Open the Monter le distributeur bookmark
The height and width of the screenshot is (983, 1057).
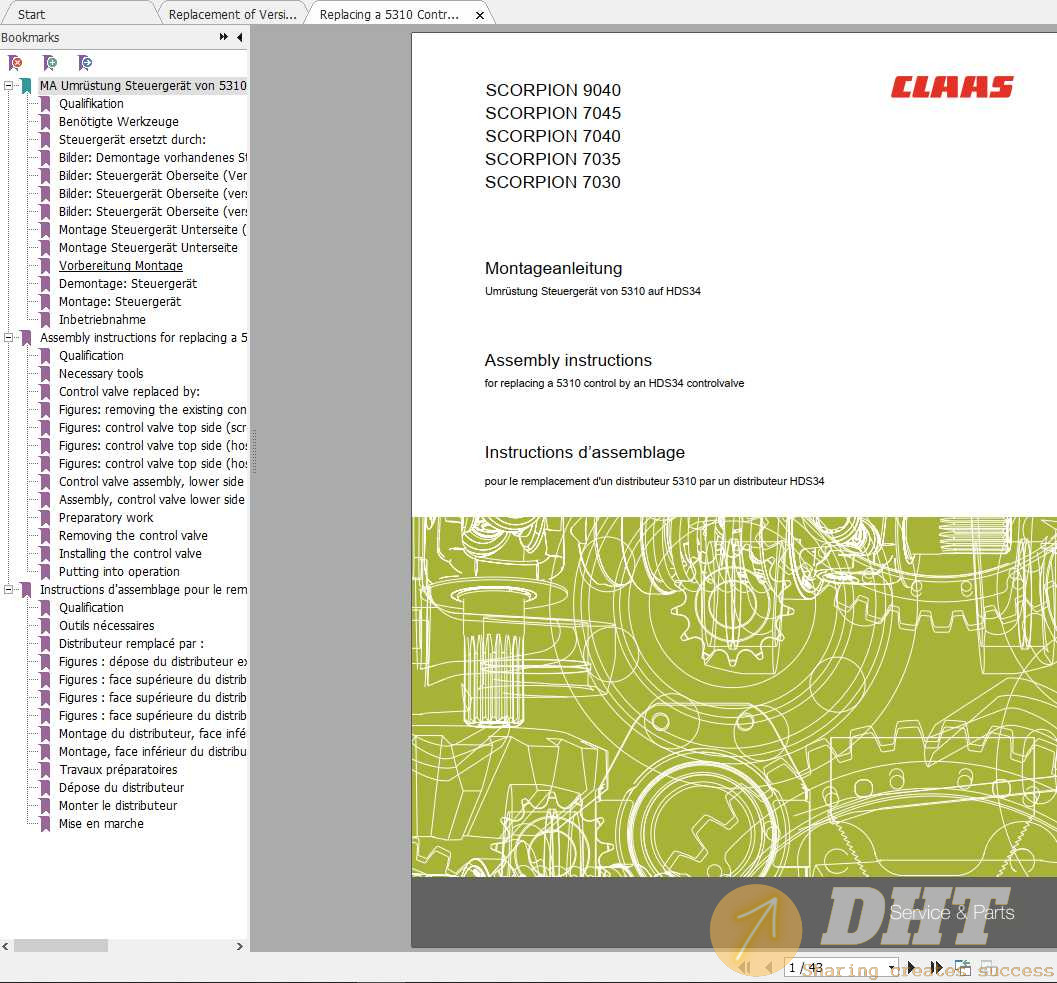[x=118, y=806]
